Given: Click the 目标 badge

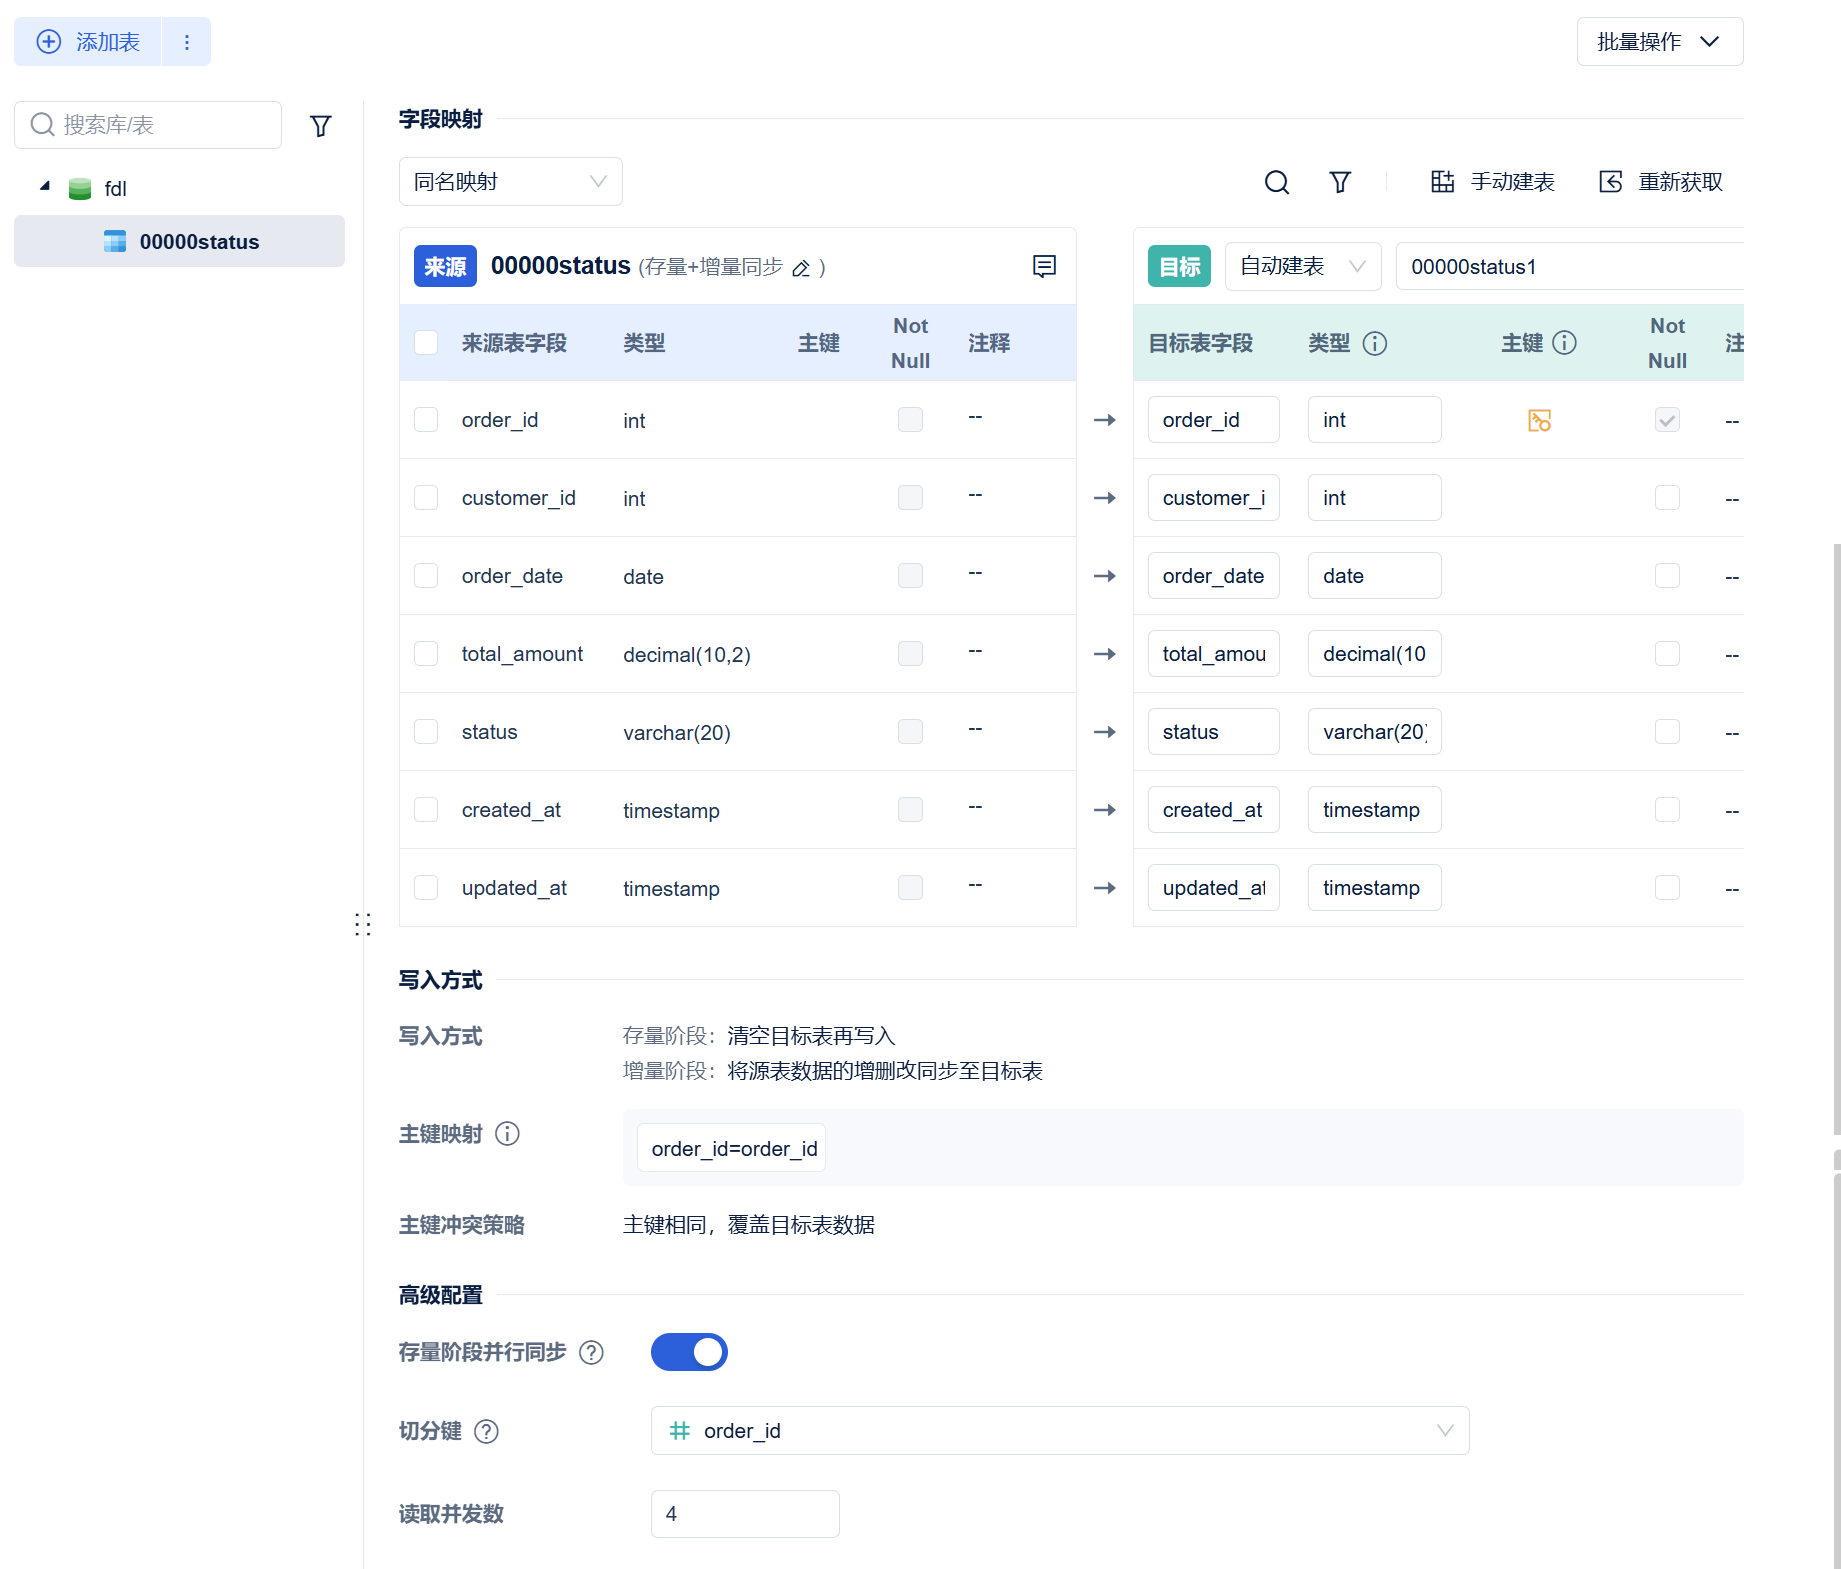Looking at the screenshot, I should (x=1179, y=266).
